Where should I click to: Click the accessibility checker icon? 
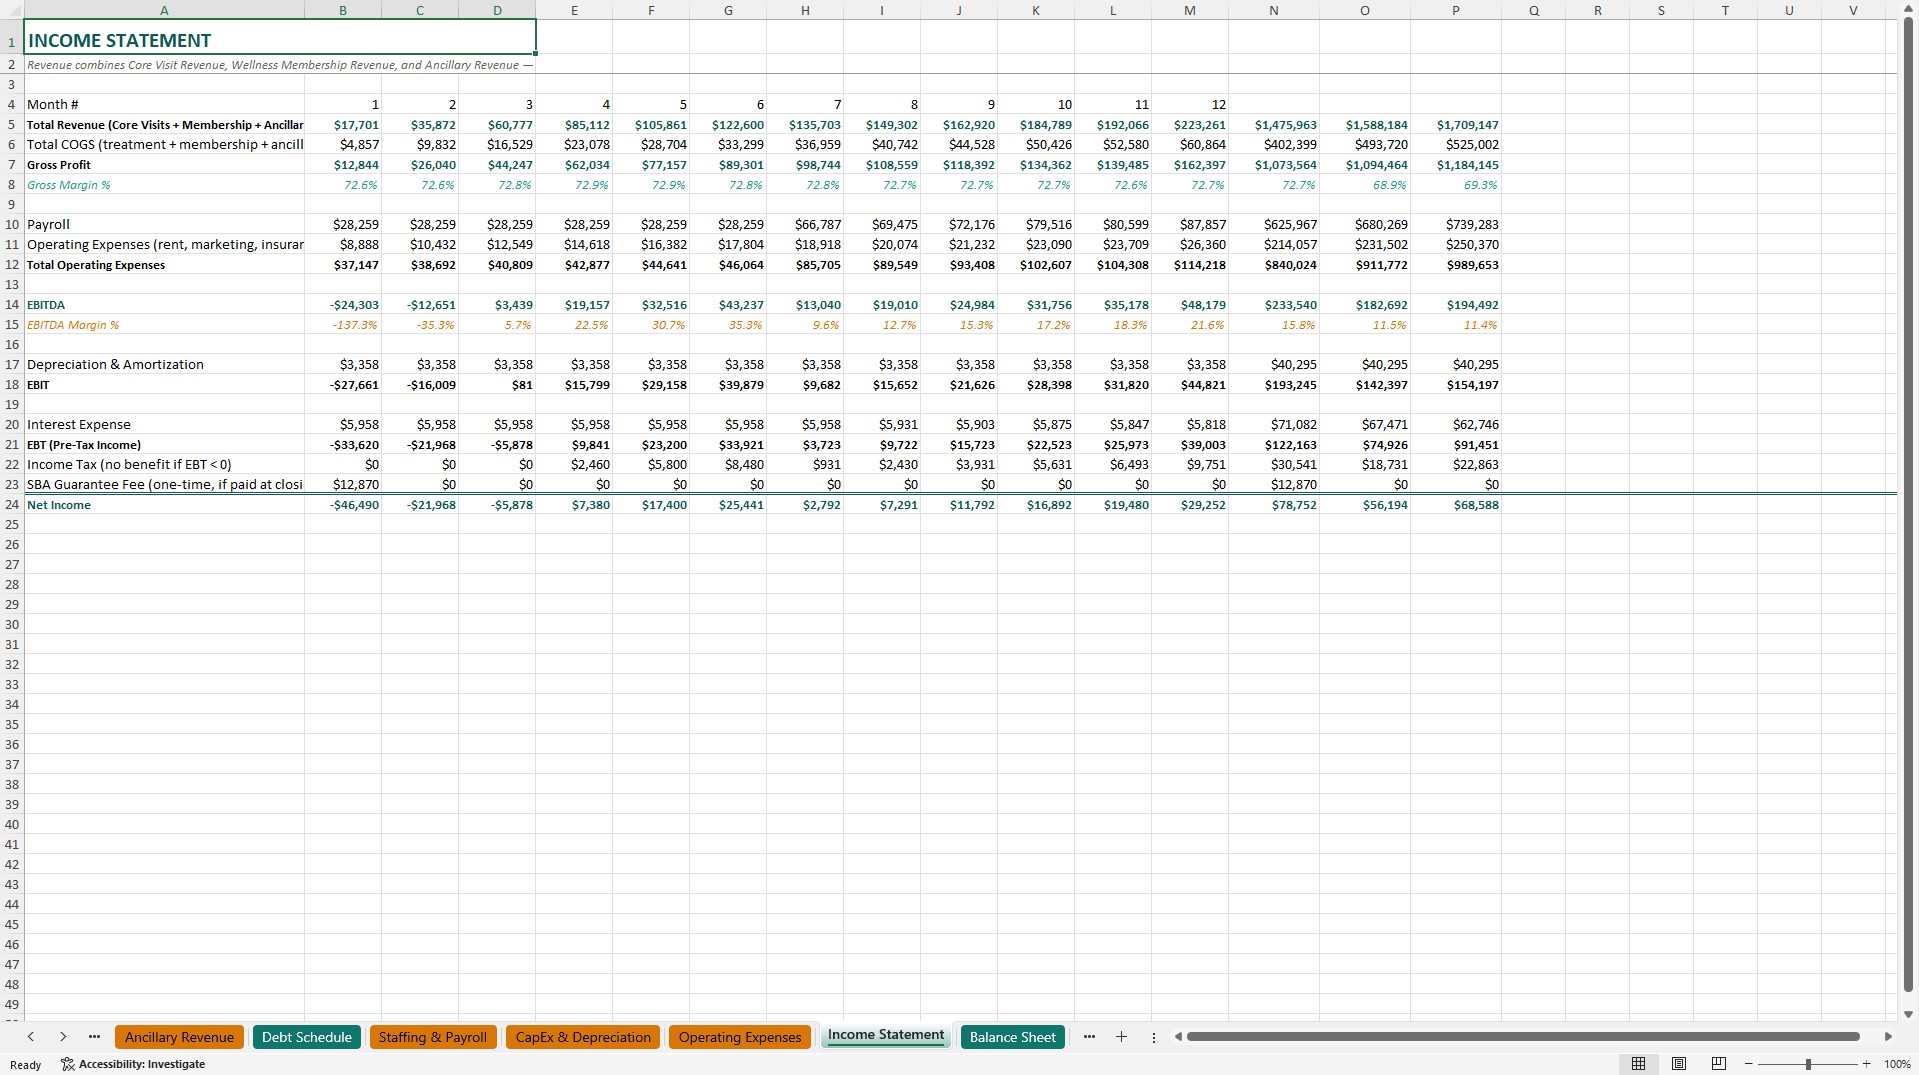coord(68,1064)
